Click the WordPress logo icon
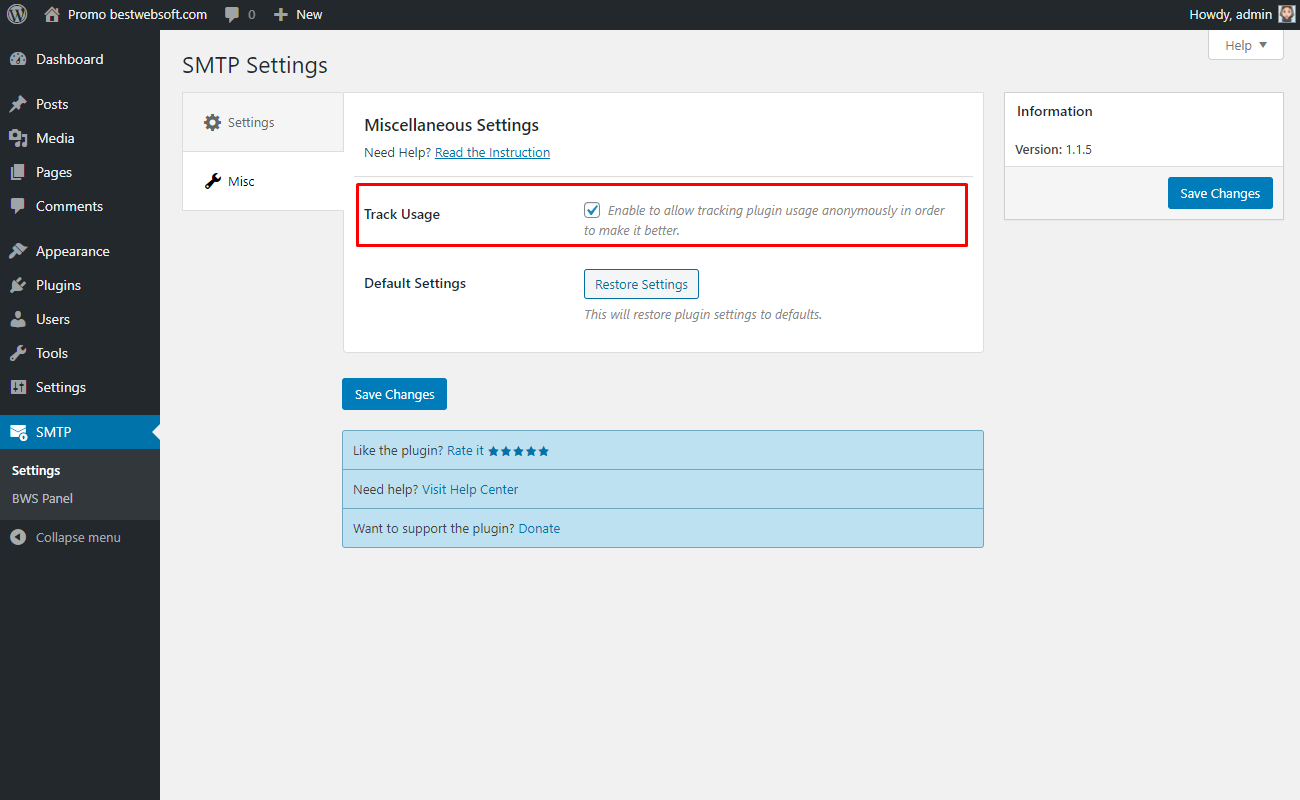1300x800 pixels. click(17, 14)
